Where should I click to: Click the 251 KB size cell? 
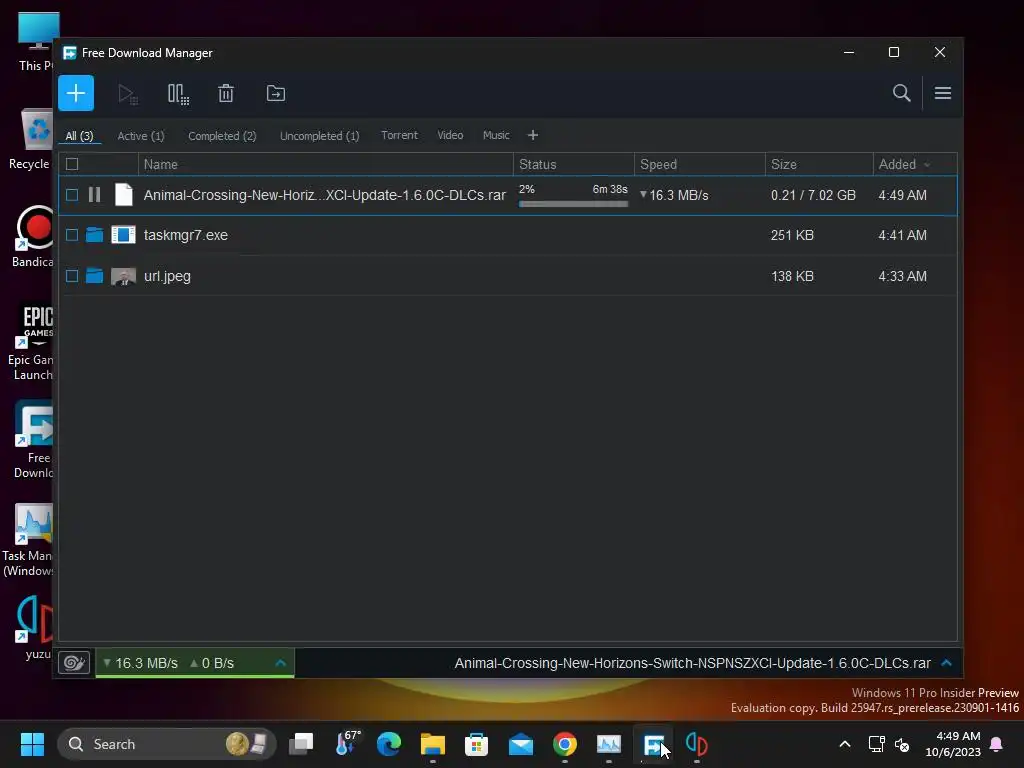tap(792, 235)
